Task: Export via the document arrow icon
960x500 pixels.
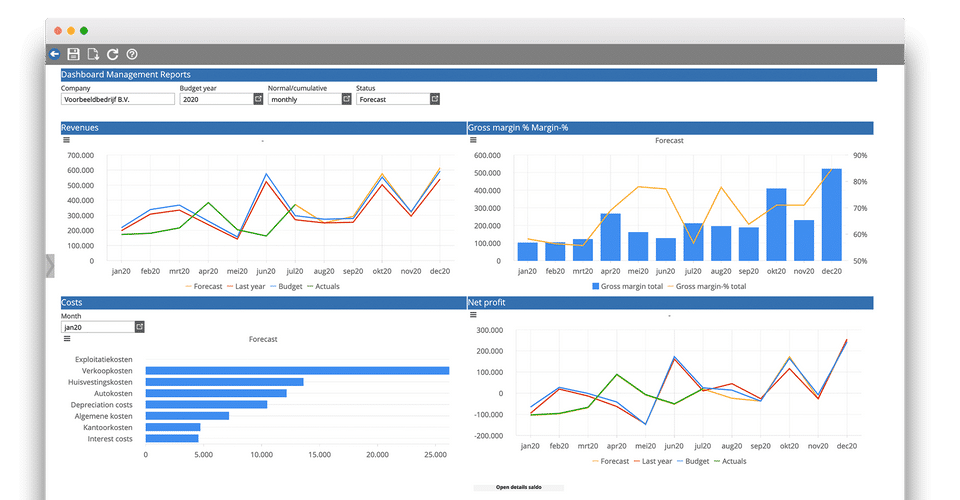Action: click(93, 54)
